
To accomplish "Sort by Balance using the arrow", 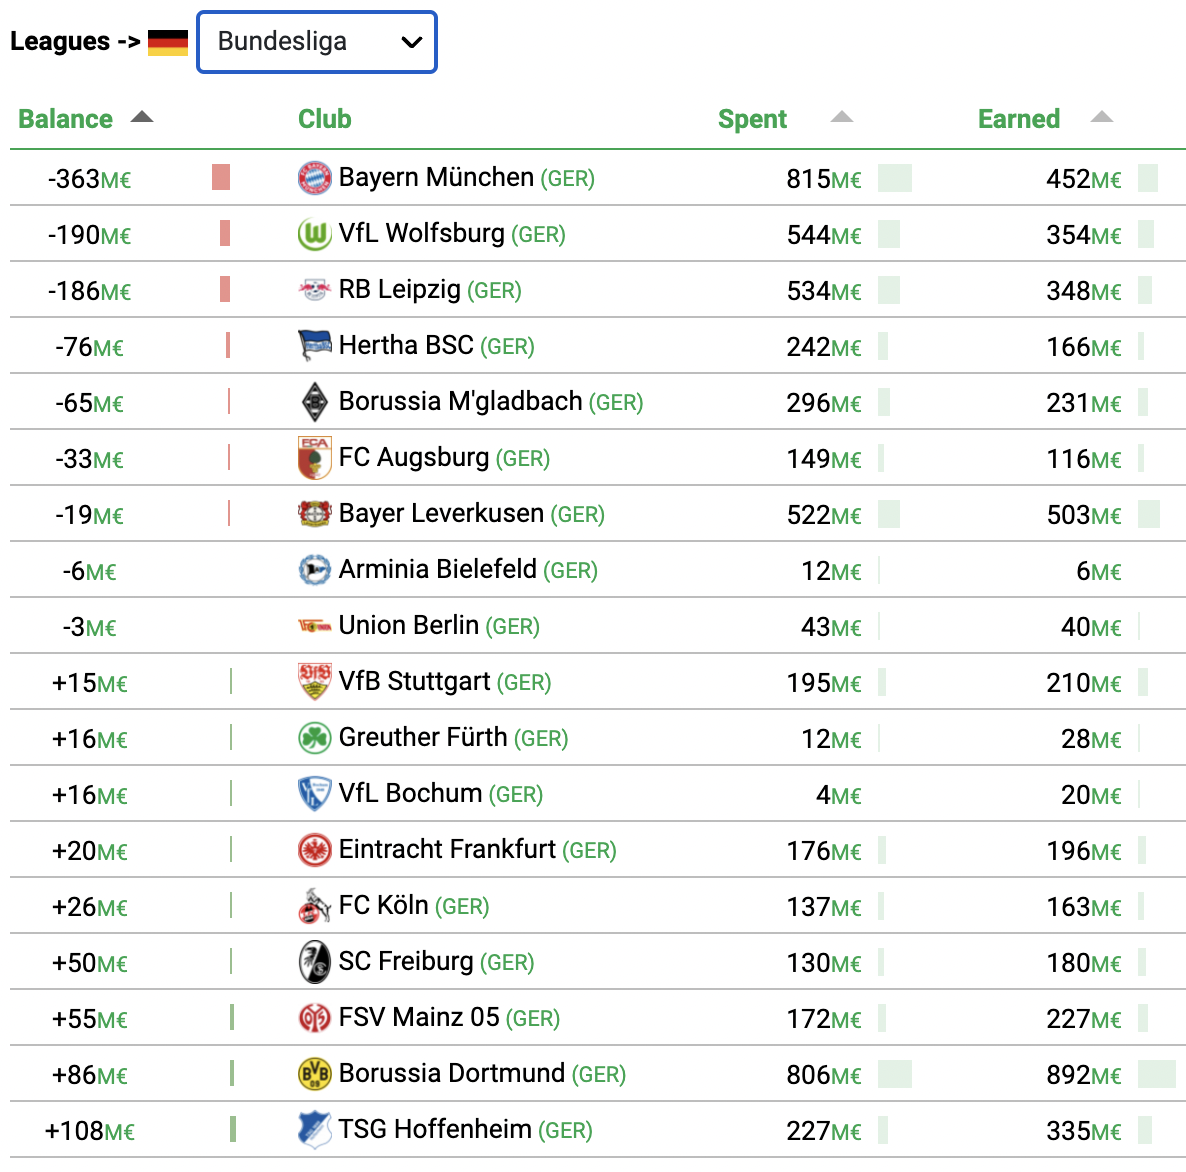I will click(141, 117).
